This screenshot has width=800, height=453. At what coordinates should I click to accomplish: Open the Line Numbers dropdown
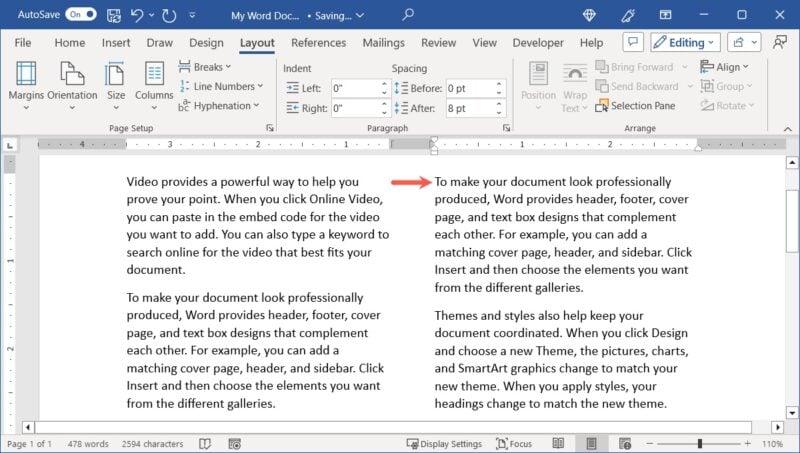tap(221, 86)
